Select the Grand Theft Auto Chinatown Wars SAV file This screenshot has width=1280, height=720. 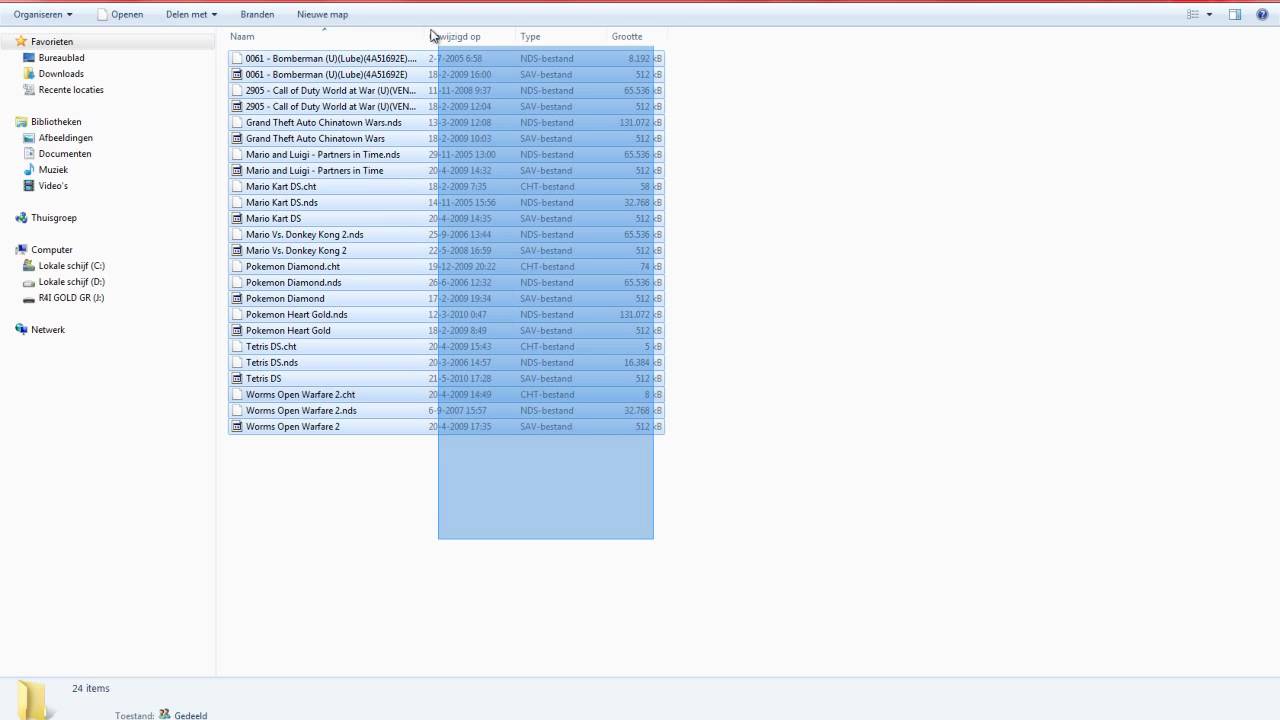click(315, 138)
